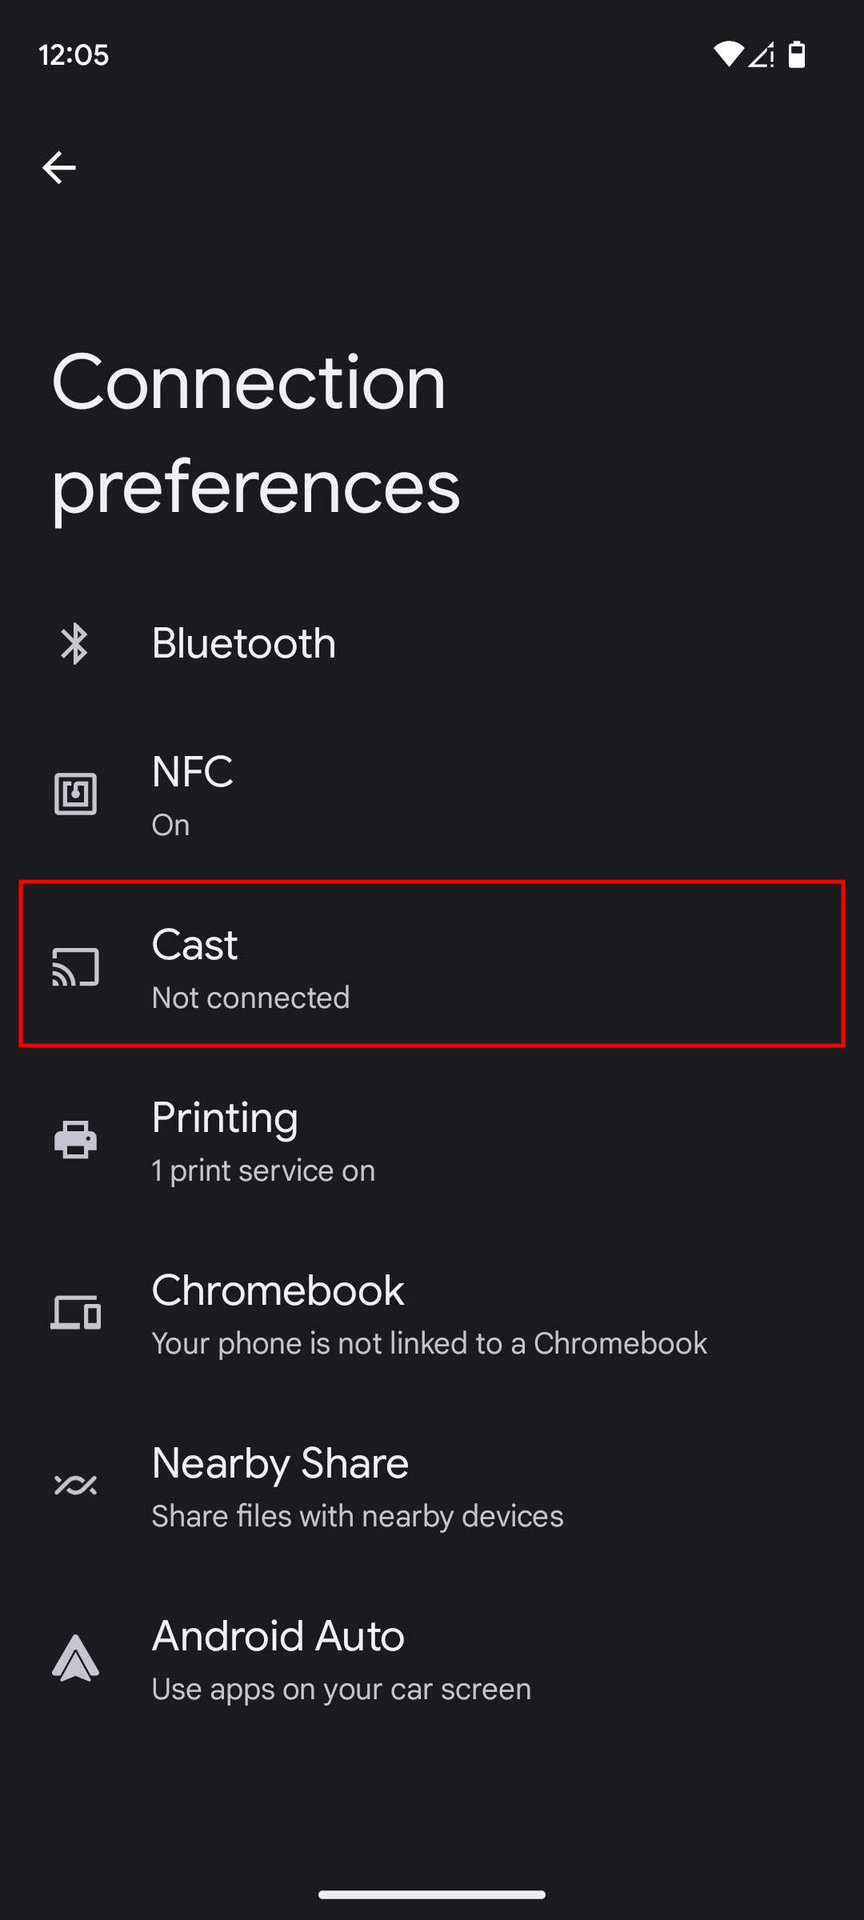This screenshot has height=1920, width=864.
Task: Tap the Chromebook devices icon
Action: [x=75, y=1312]
